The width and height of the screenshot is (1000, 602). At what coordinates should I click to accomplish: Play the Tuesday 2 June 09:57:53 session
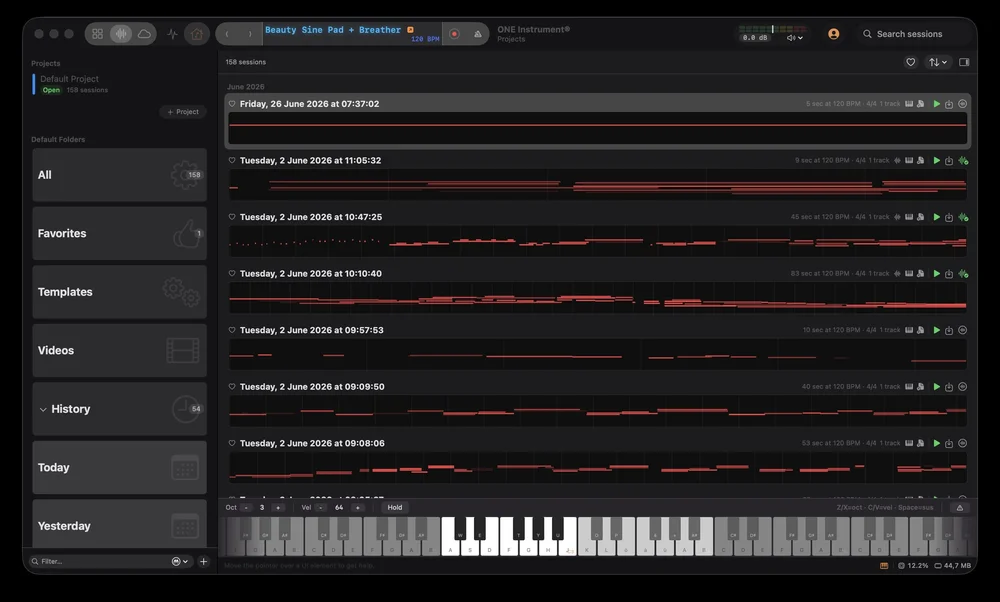(x=936, y=330)
